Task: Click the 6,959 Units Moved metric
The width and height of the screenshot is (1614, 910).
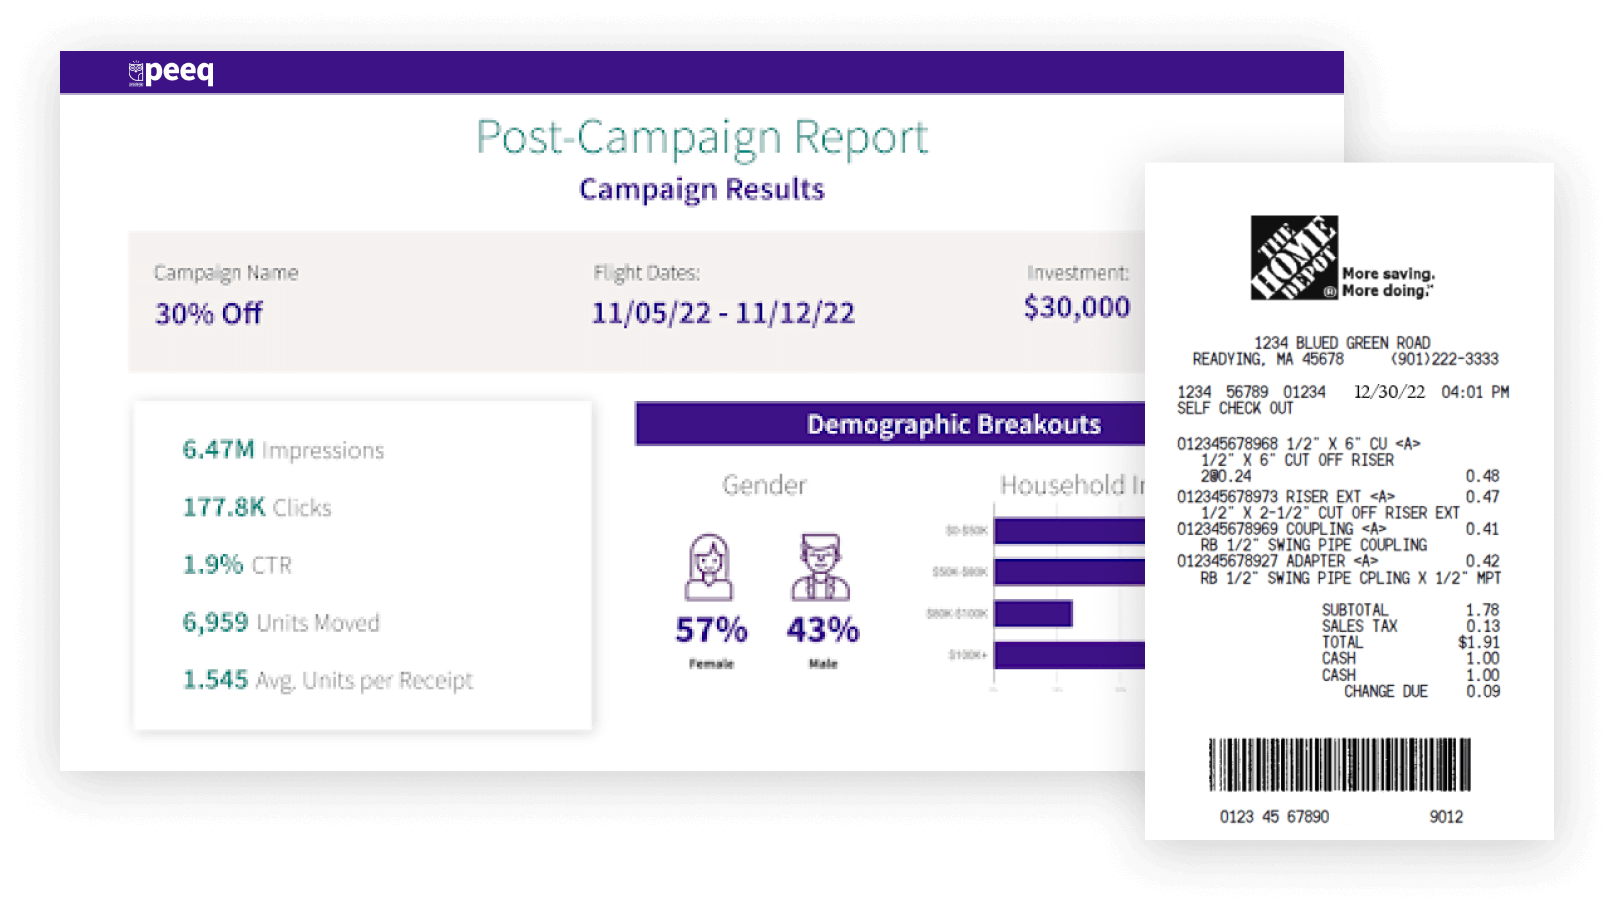Action: pos(281,623)
